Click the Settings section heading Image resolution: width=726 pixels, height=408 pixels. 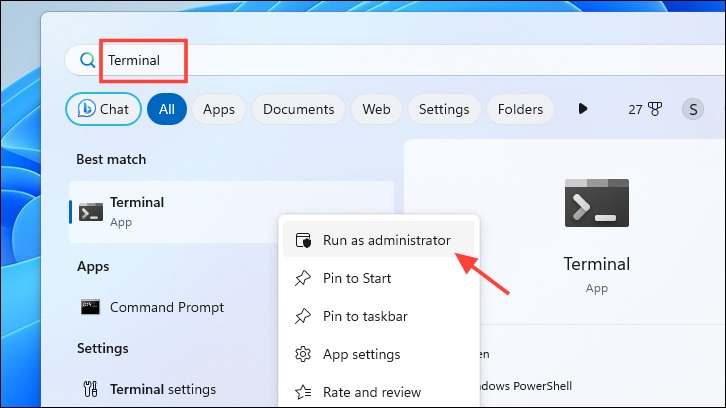click(103, 348)
